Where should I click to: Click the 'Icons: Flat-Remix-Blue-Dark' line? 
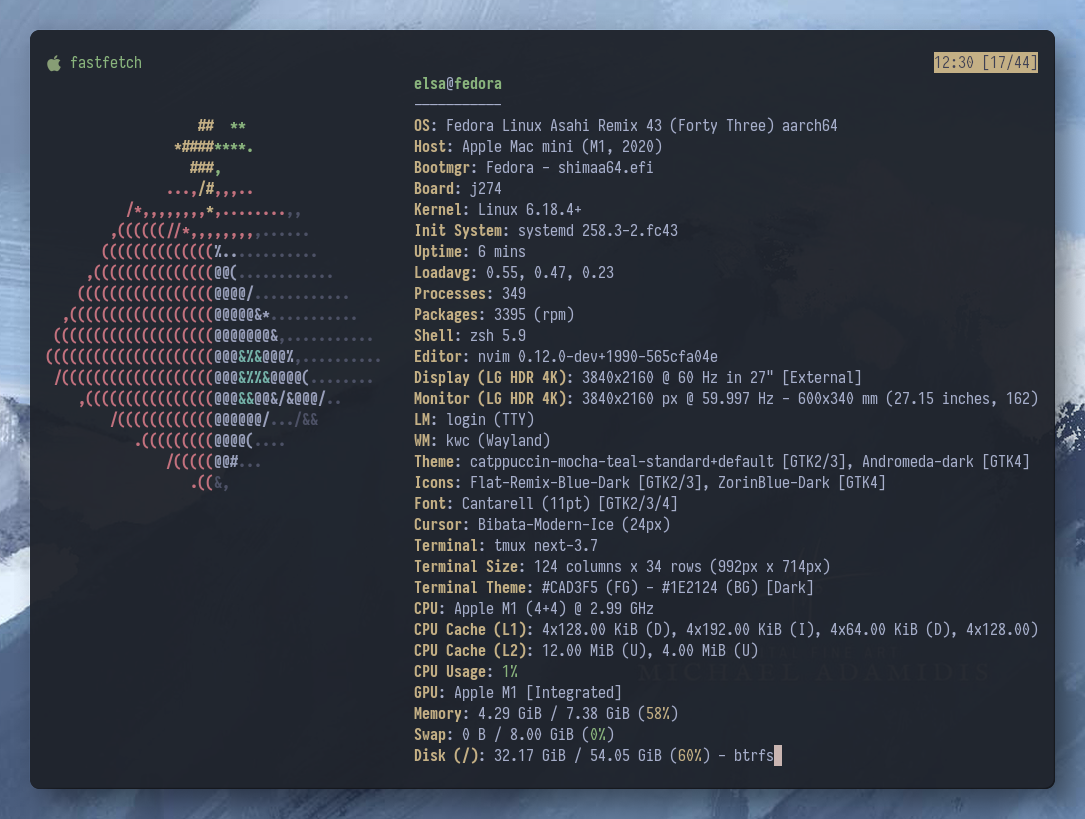[x=650, y=483]
